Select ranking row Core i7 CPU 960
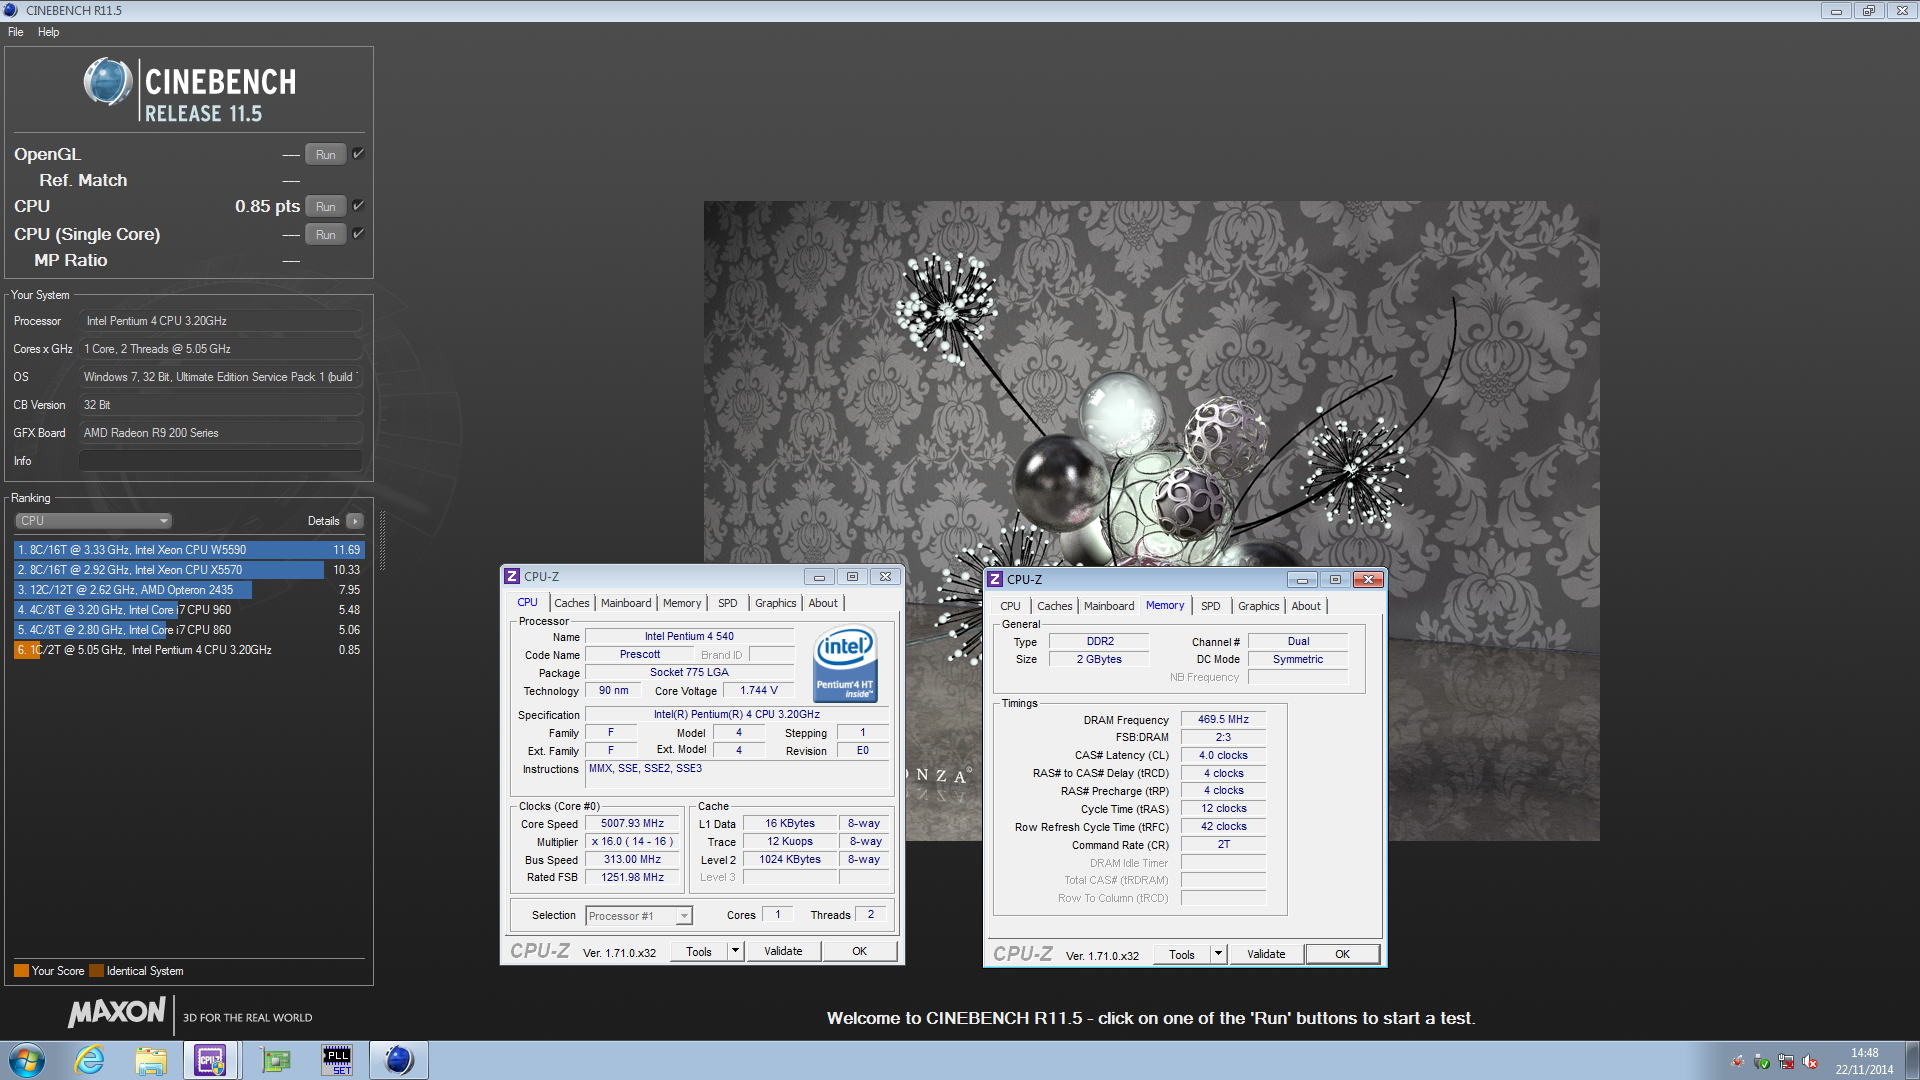The width and height of the screenshot is (1920, 1080). [x=189, y=610]
